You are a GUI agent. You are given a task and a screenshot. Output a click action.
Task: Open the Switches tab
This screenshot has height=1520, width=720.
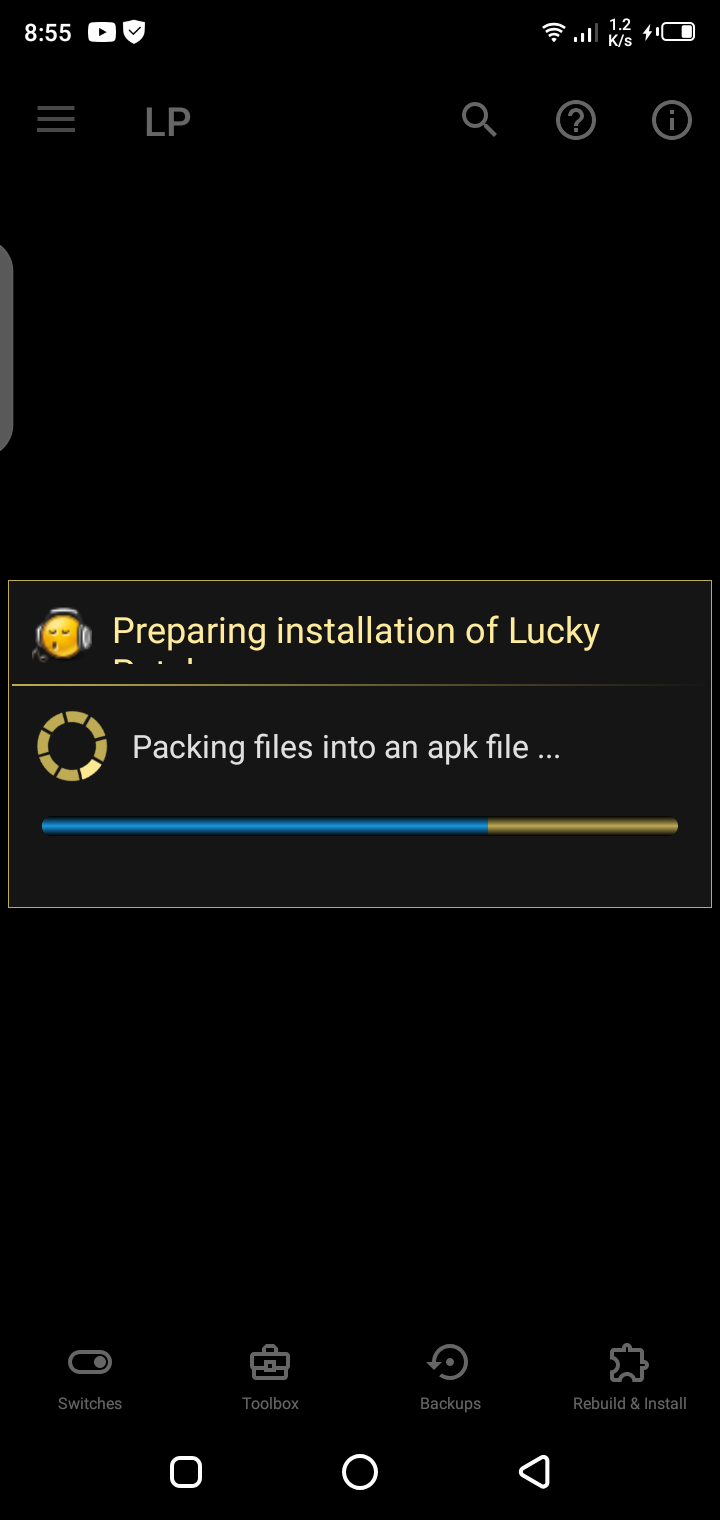tap(90, 1377)
